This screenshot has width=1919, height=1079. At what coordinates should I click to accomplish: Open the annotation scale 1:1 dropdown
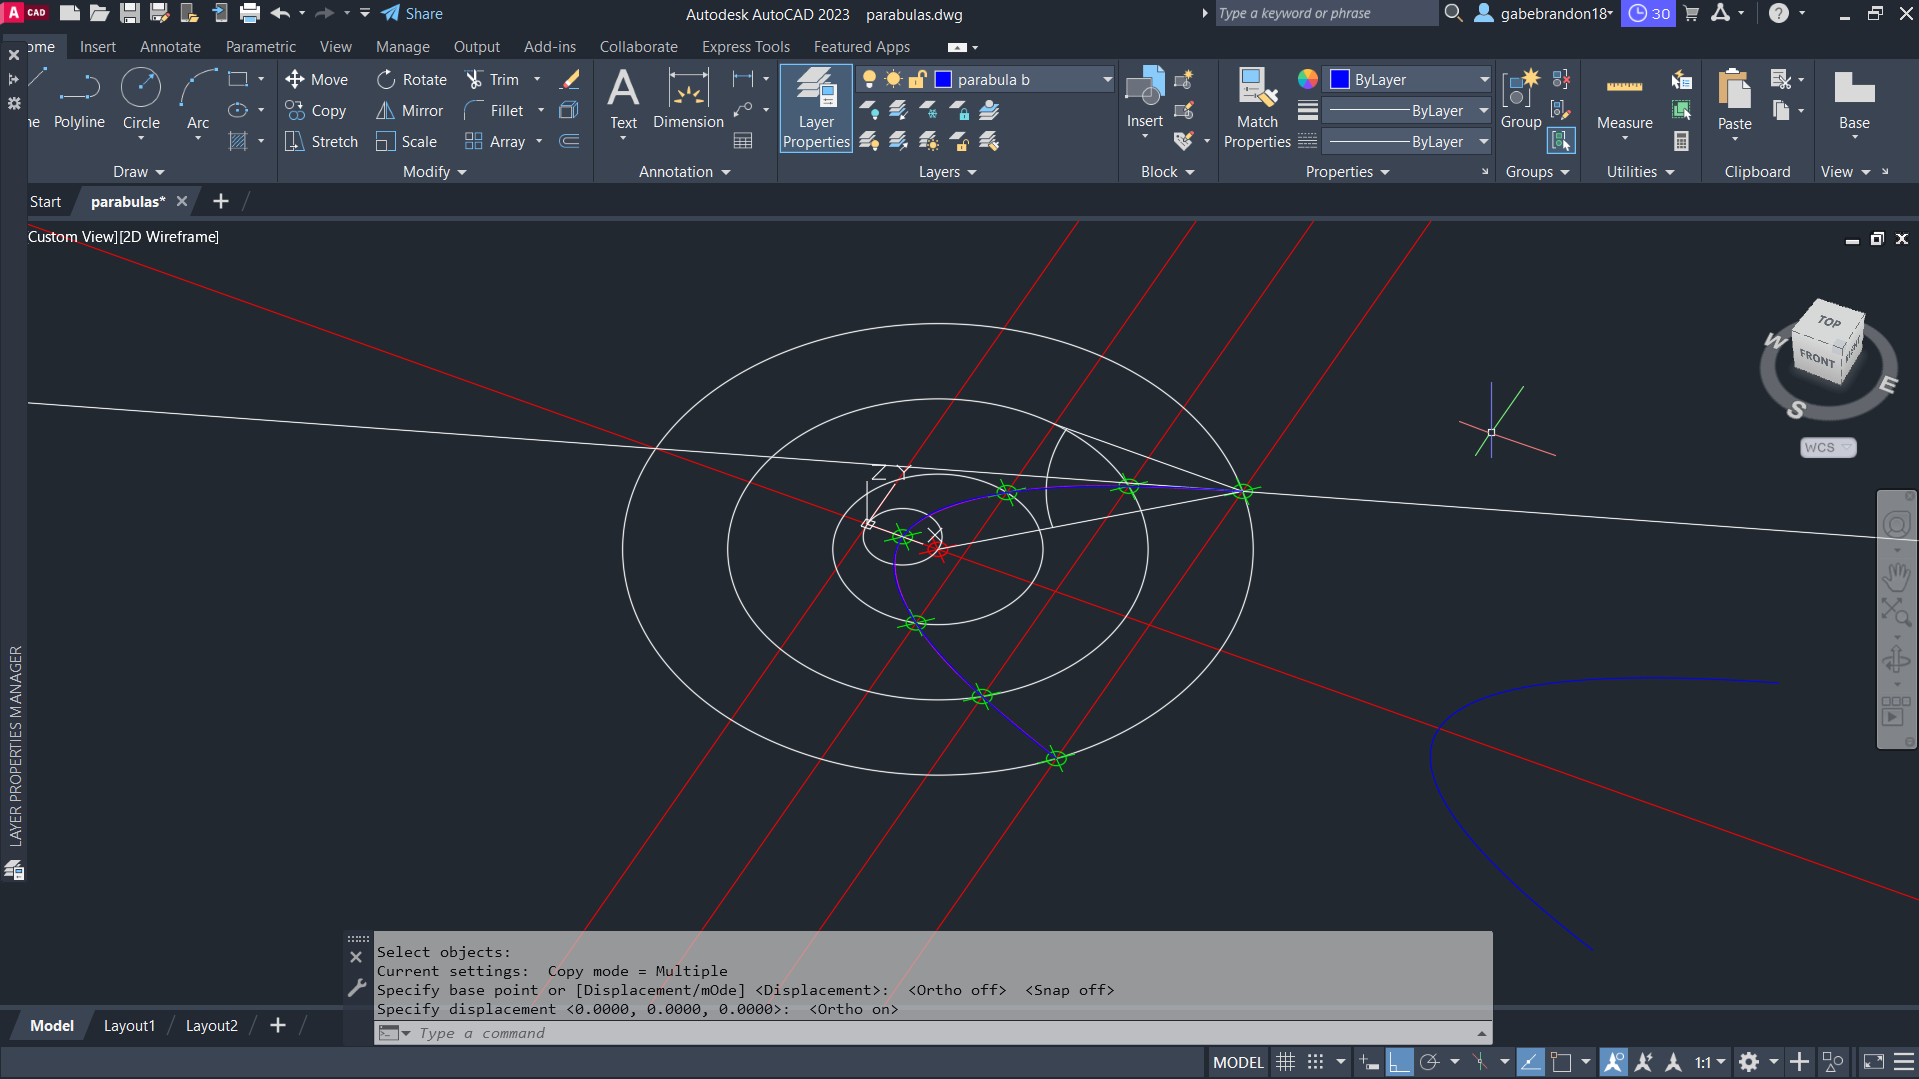click(x=1710, y=1062)
